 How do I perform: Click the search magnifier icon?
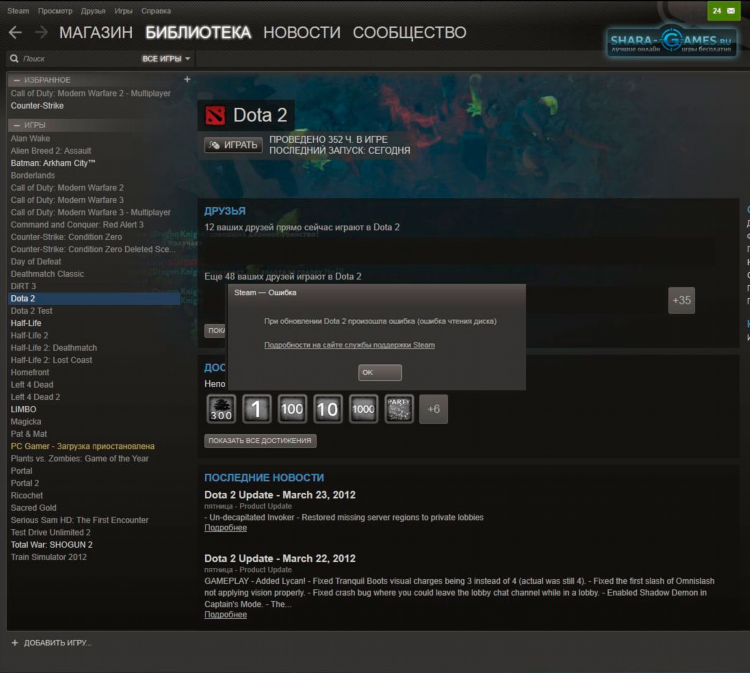[x=14, y=58]
